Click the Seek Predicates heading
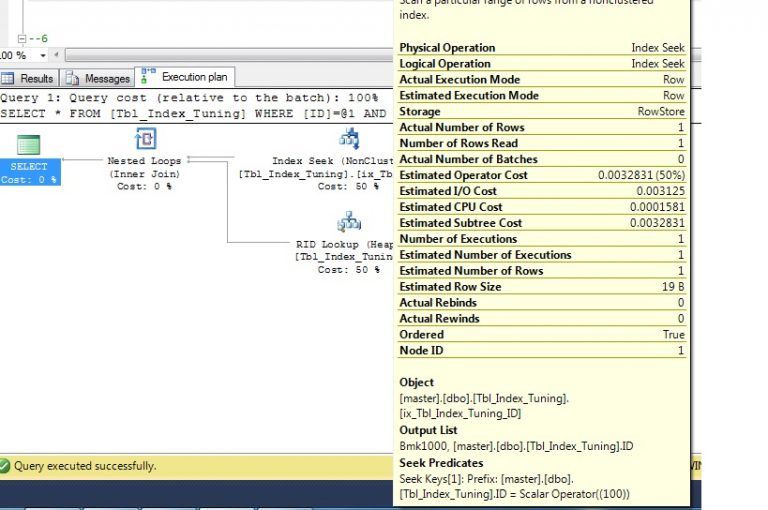 441,463
